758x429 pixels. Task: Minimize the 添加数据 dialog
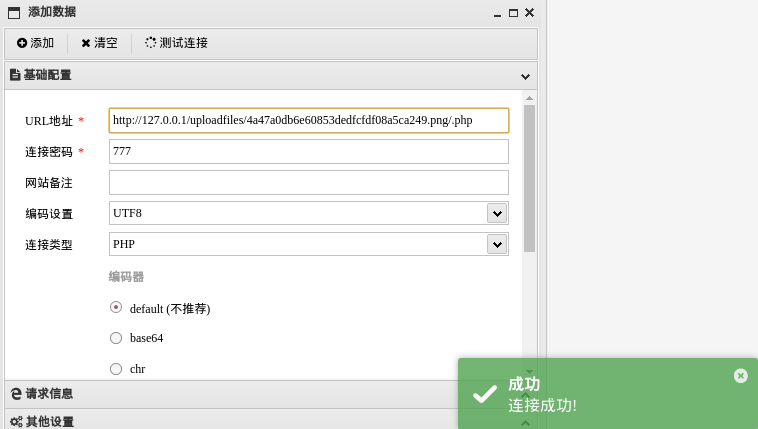click(497, 14)
